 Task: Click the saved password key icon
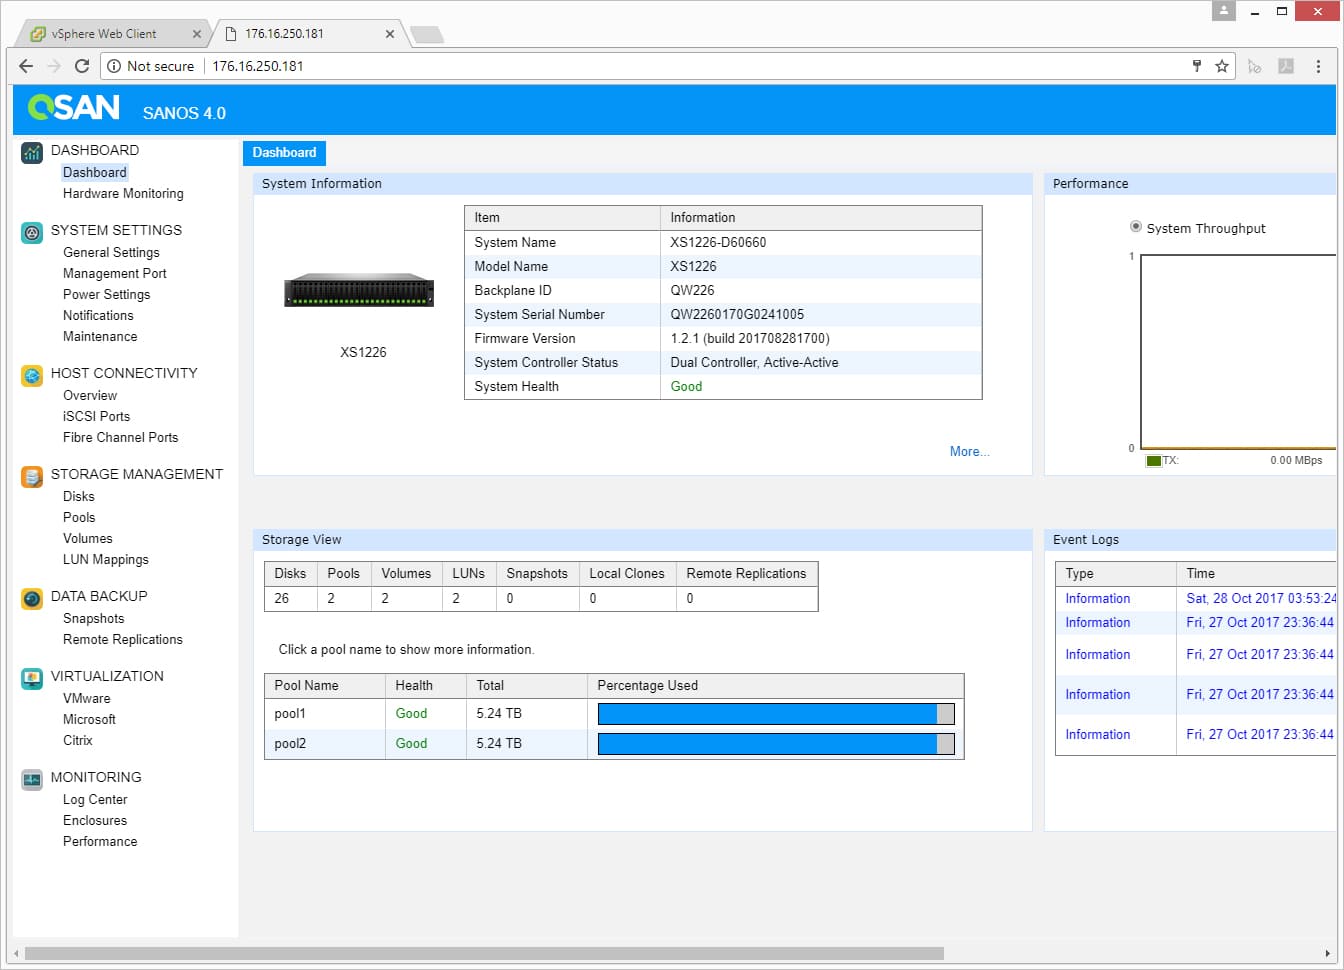[x=1197, y=66]
